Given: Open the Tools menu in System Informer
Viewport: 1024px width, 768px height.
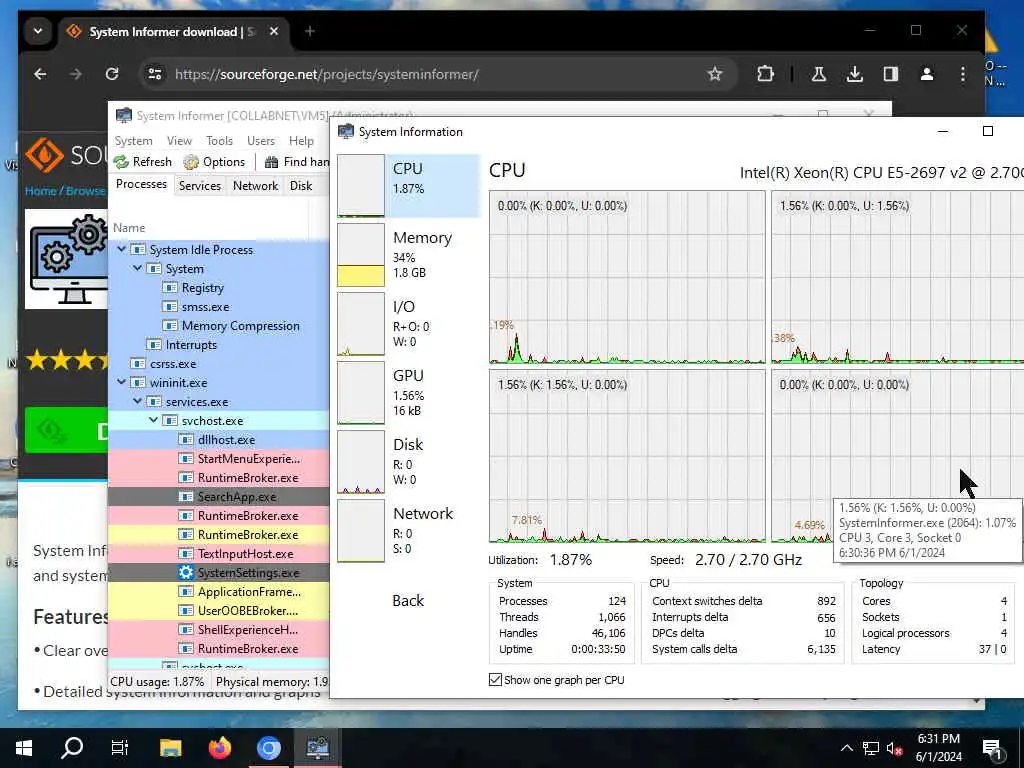Looking at the screenshot, I should coord(219,140).
